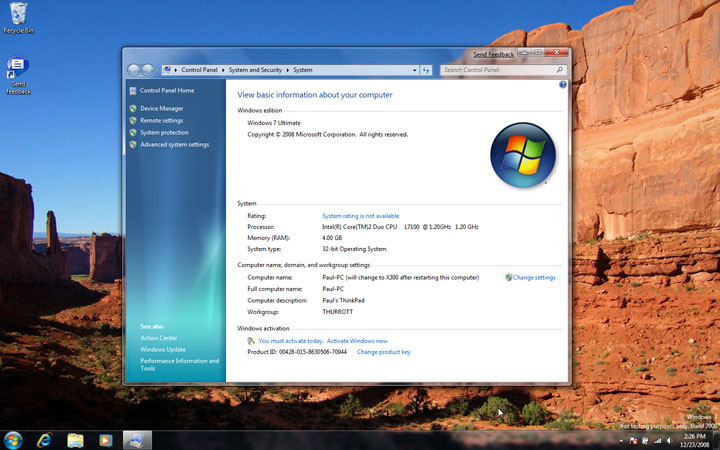This screenshot has width=720, height=450.
Task: Open Advanced system settings
Action: coord(174,144)
